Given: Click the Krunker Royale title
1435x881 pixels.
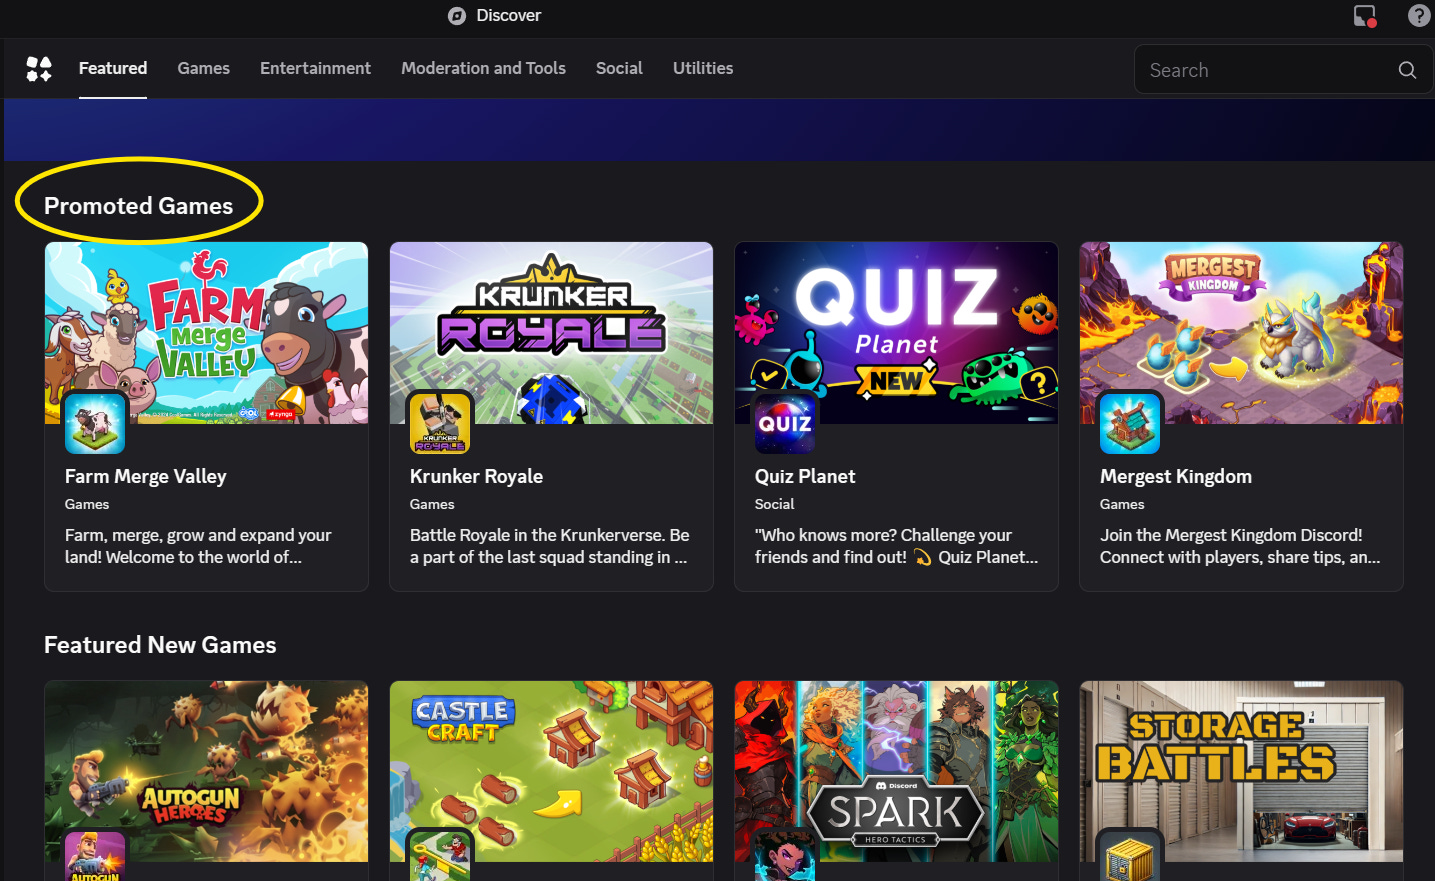Looking at the screenshot, I should click(x=476, y=477).
